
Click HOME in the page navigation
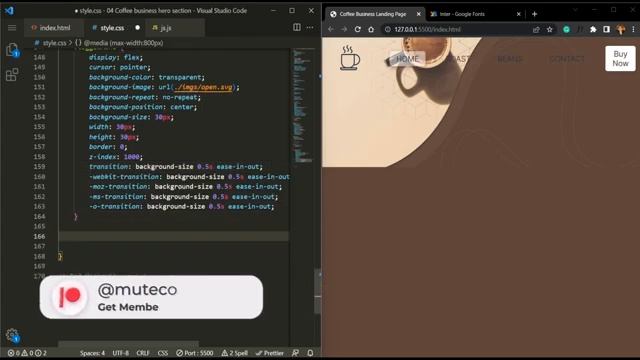407,59
